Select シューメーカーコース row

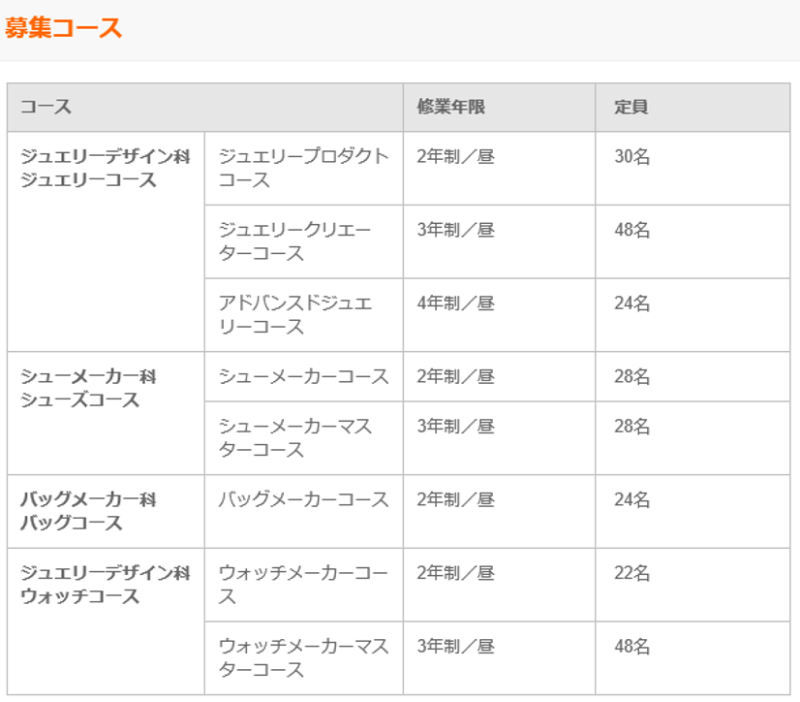pos(497,377)
